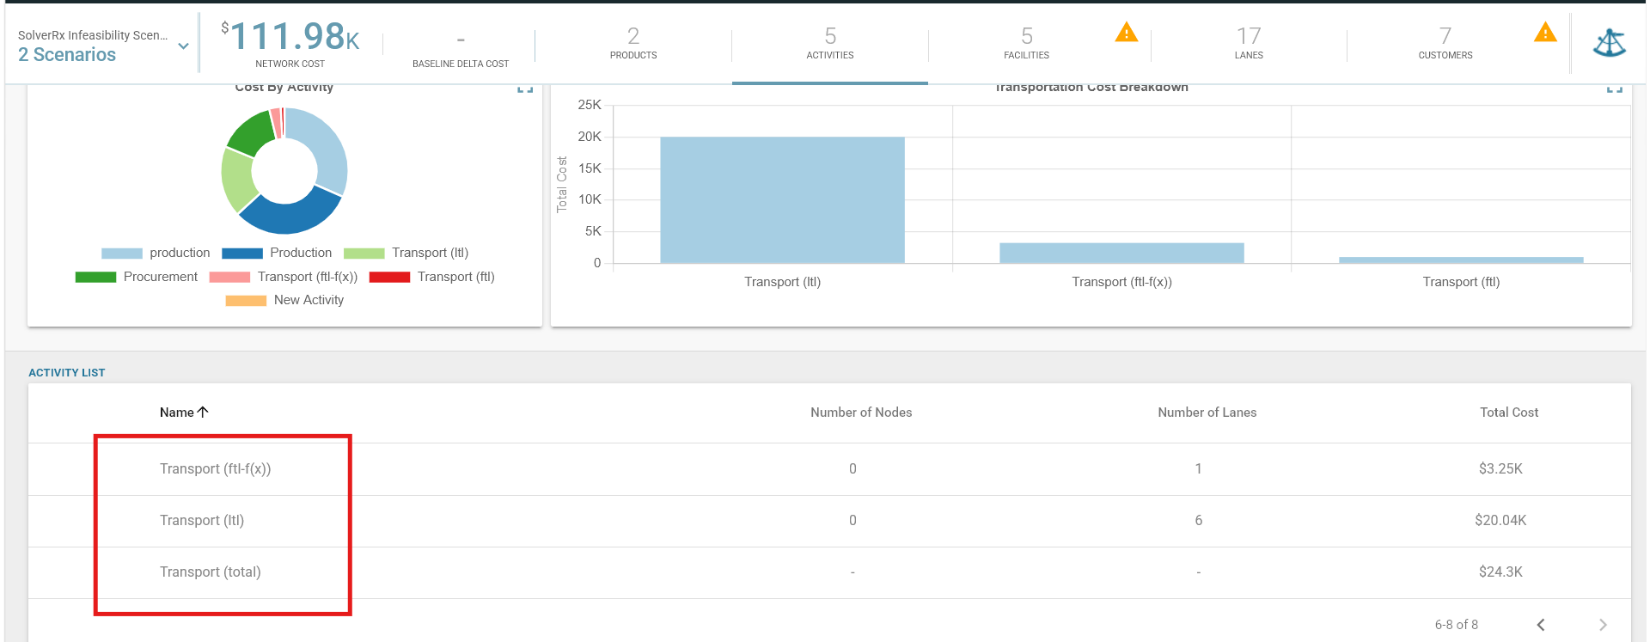The image size is (1650, 642).
Task: Click the warning triangle next to Customers
Action: [1545, 33]
